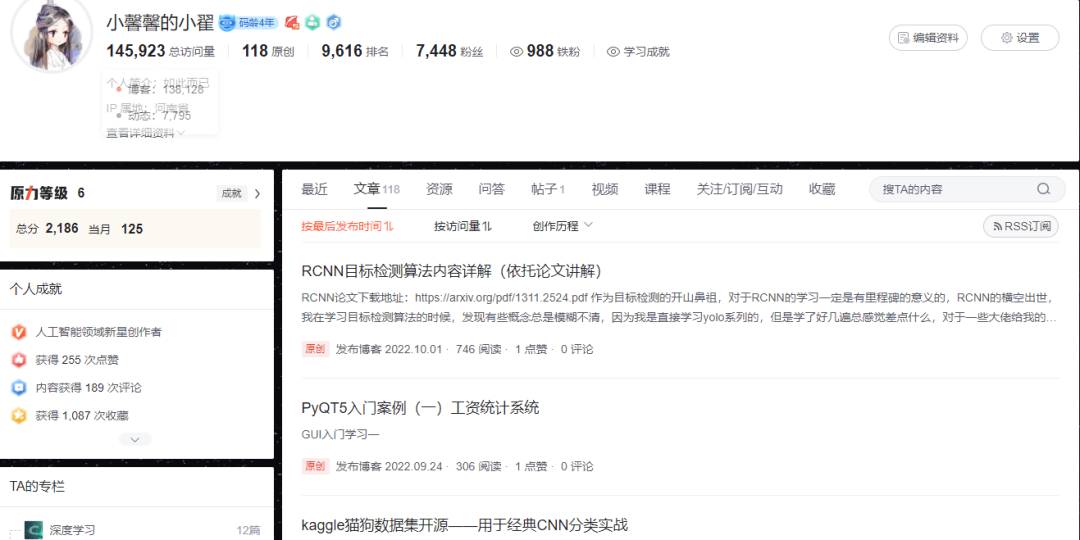Open the user avatar picture
Viewport: 1080px width, 540px height.
click(52, 32)
